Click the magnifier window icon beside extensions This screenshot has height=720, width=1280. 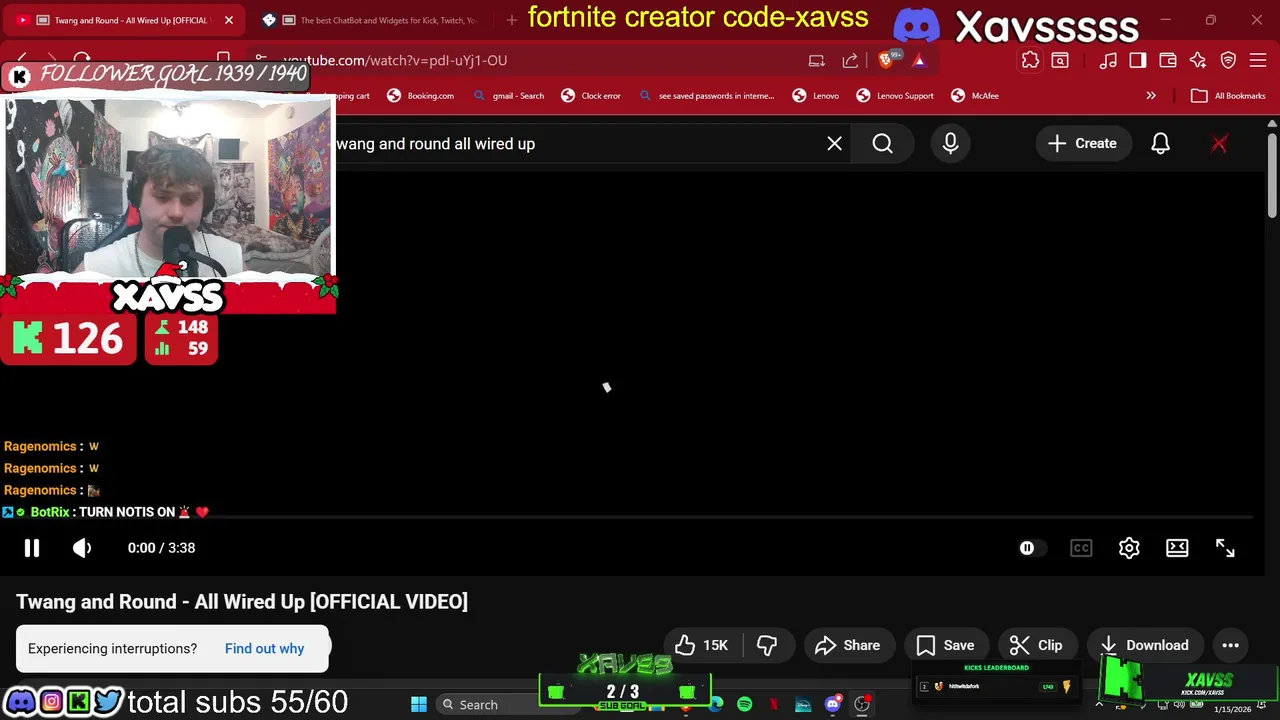[x=1060, y=60]
